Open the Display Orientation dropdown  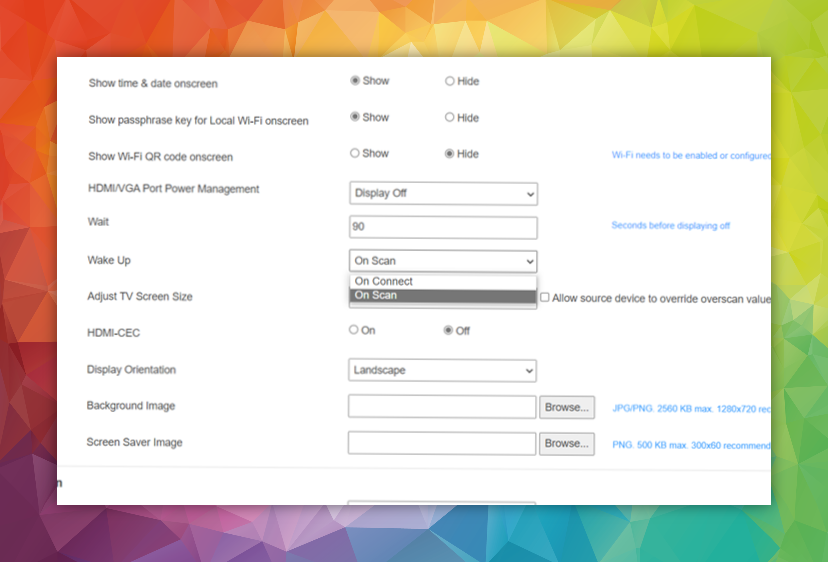point(443,370)
